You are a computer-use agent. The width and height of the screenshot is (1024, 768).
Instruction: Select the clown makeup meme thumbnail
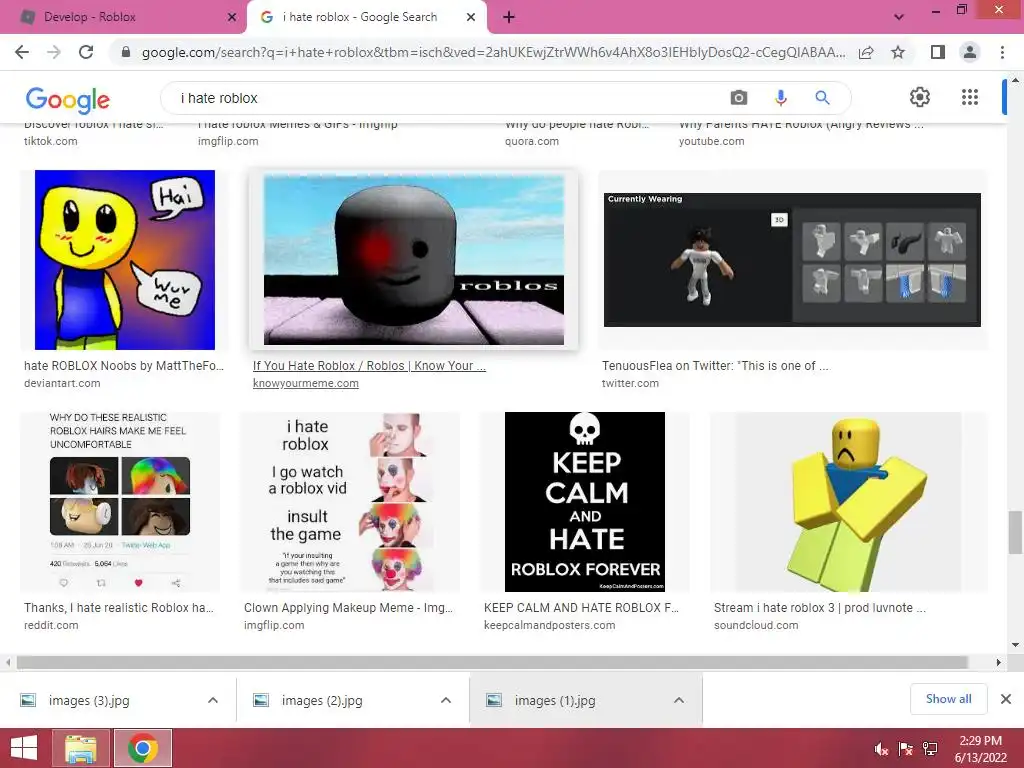pos(350,502)
